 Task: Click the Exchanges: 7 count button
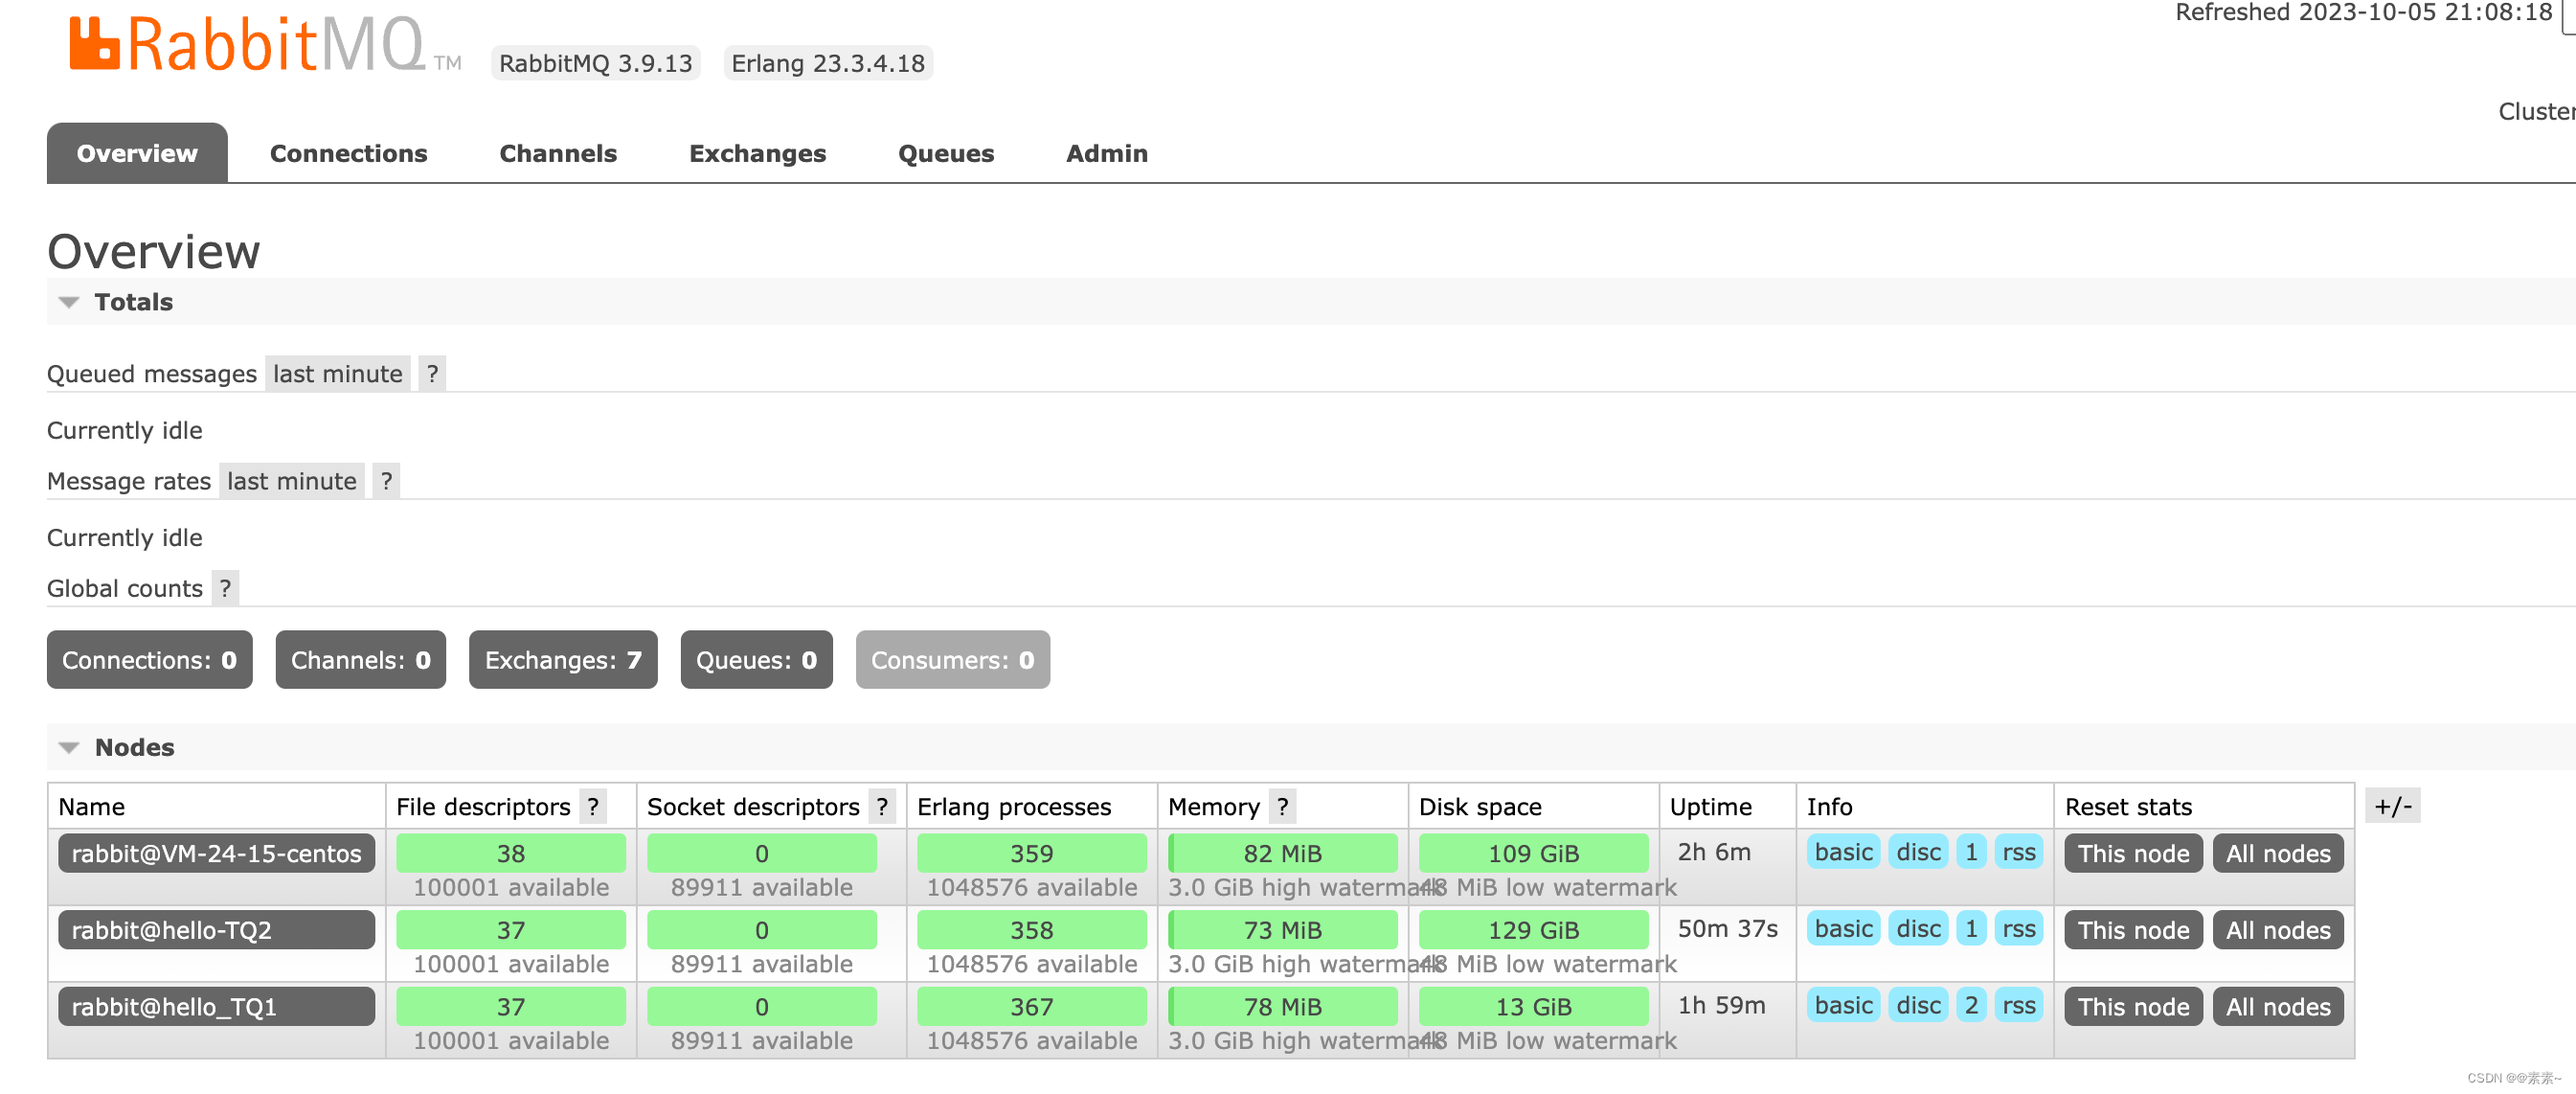click(562, 659)
